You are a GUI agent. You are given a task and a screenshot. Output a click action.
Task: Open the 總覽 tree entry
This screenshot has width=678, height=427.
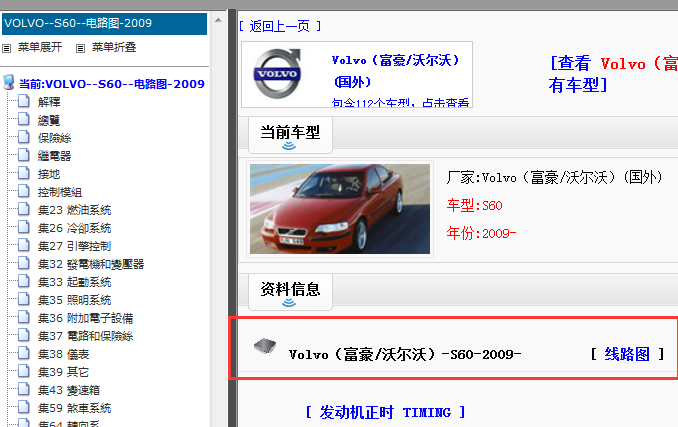pos(49,120)
